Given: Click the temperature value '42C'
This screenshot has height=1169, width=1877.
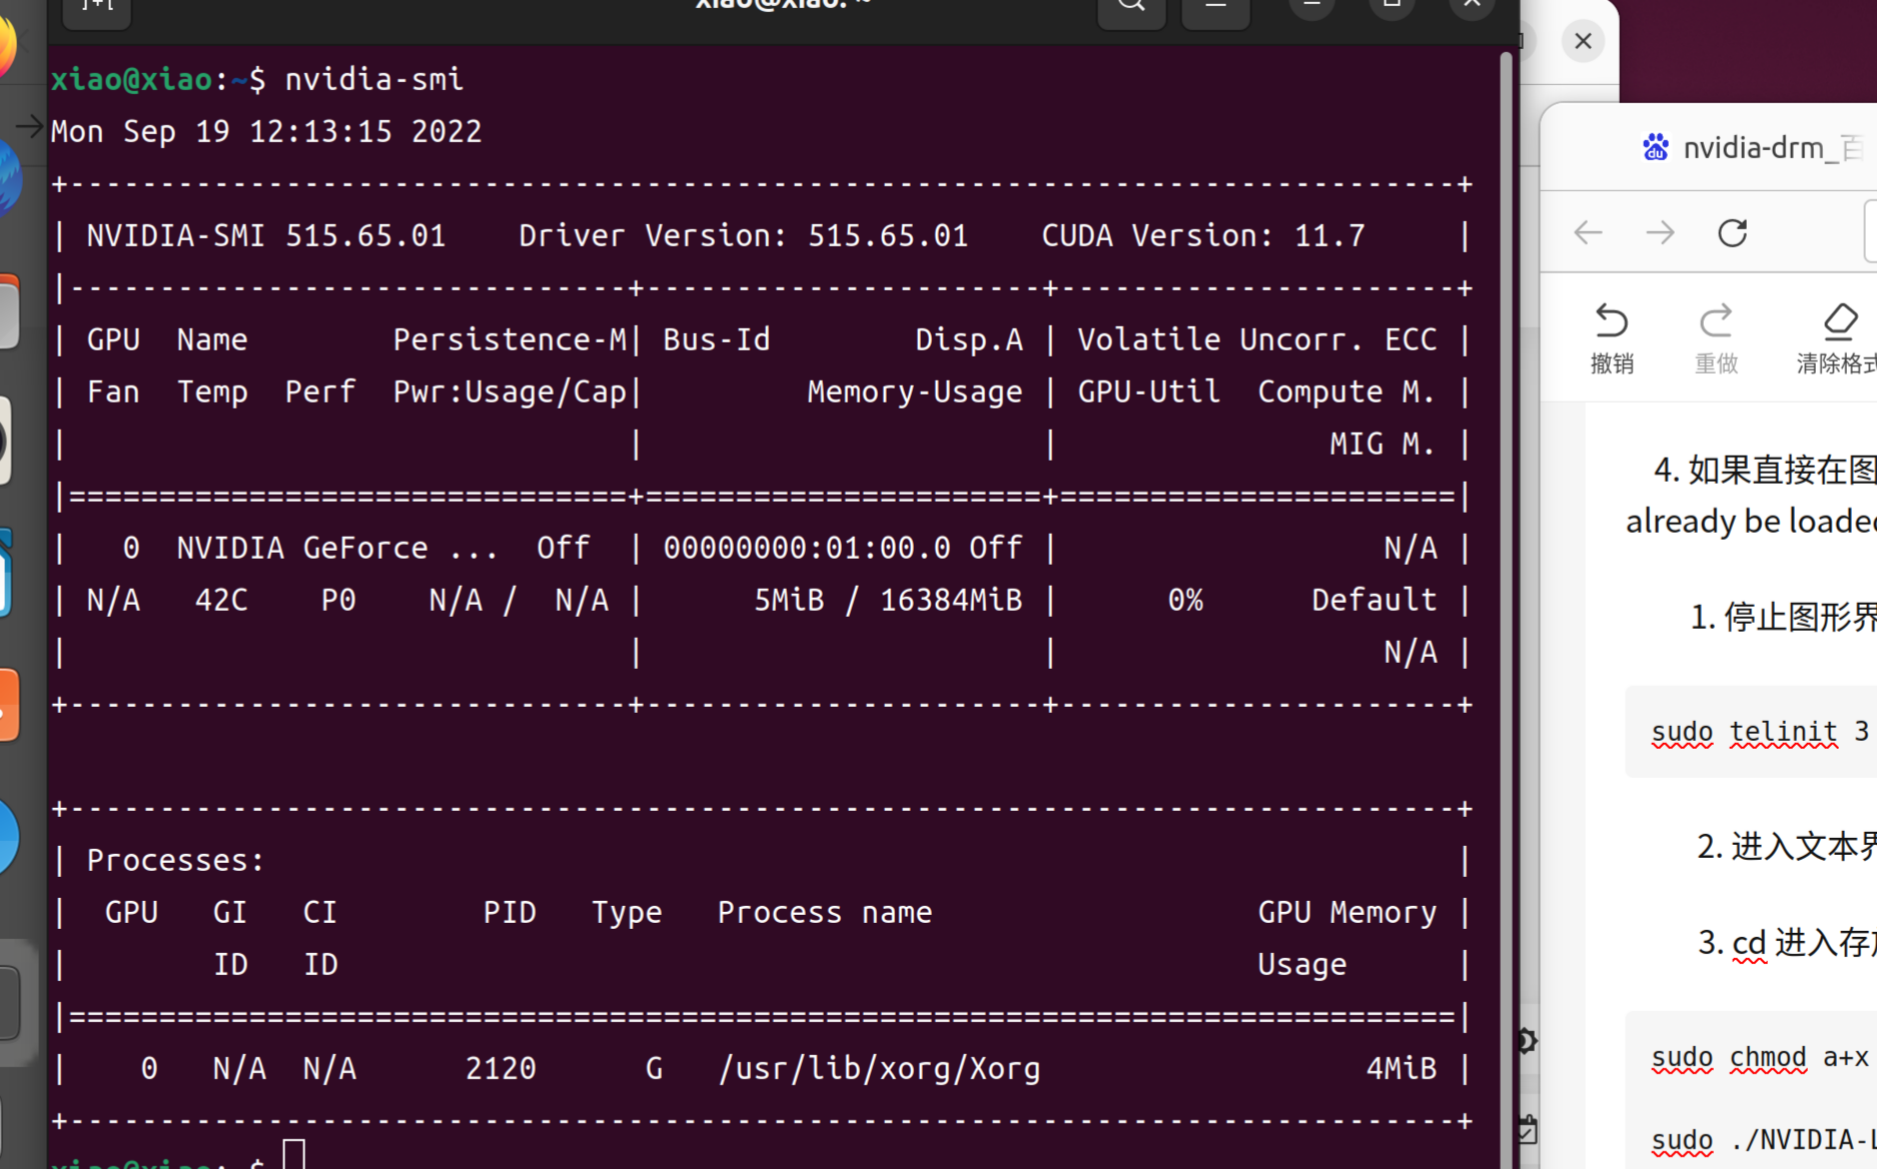Looking at the screenshot, I should (x=221, y=599).
